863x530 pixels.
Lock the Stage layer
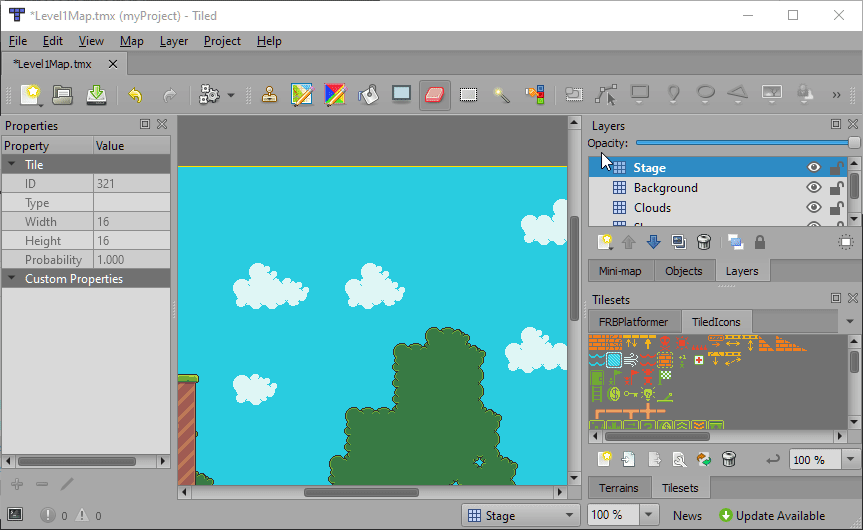coord(836,168)
